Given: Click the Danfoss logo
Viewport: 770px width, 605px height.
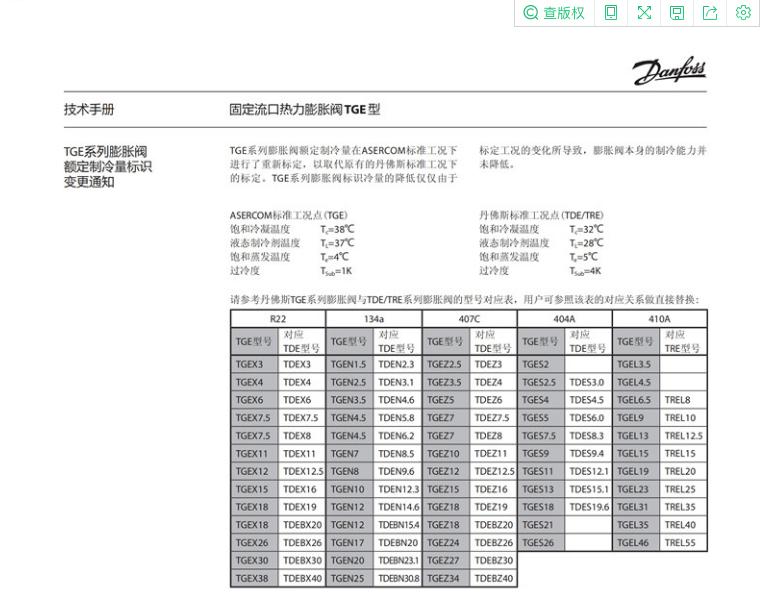Looking at the screenshot, I should [x=669, y=71].
